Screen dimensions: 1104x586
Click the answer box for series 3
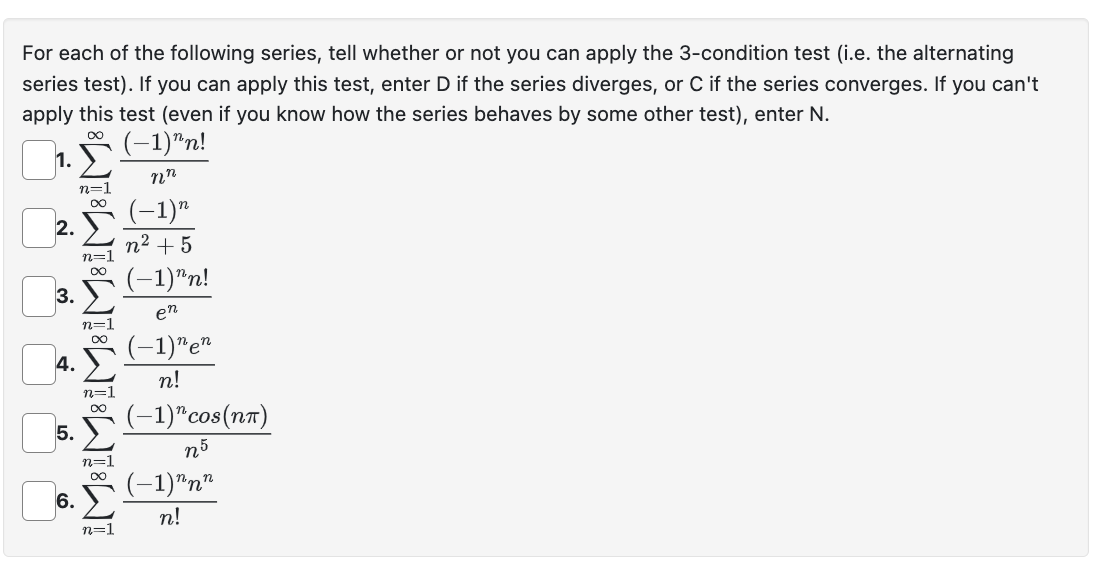[37, 296]
